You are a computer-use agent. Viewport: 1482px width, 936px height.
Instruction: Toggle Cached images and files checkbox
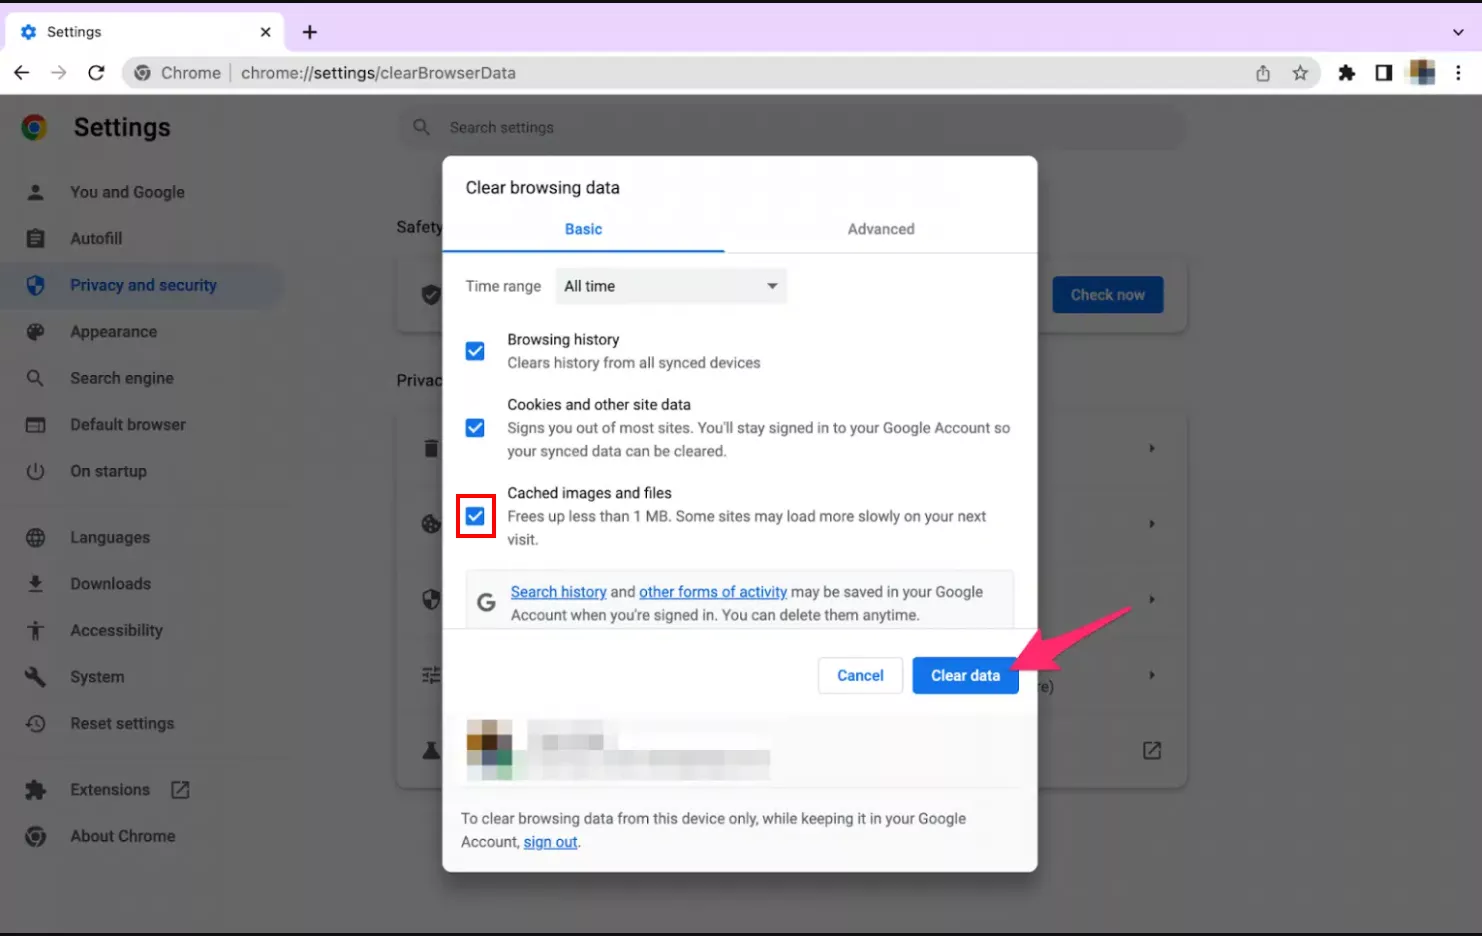[475, 516]
